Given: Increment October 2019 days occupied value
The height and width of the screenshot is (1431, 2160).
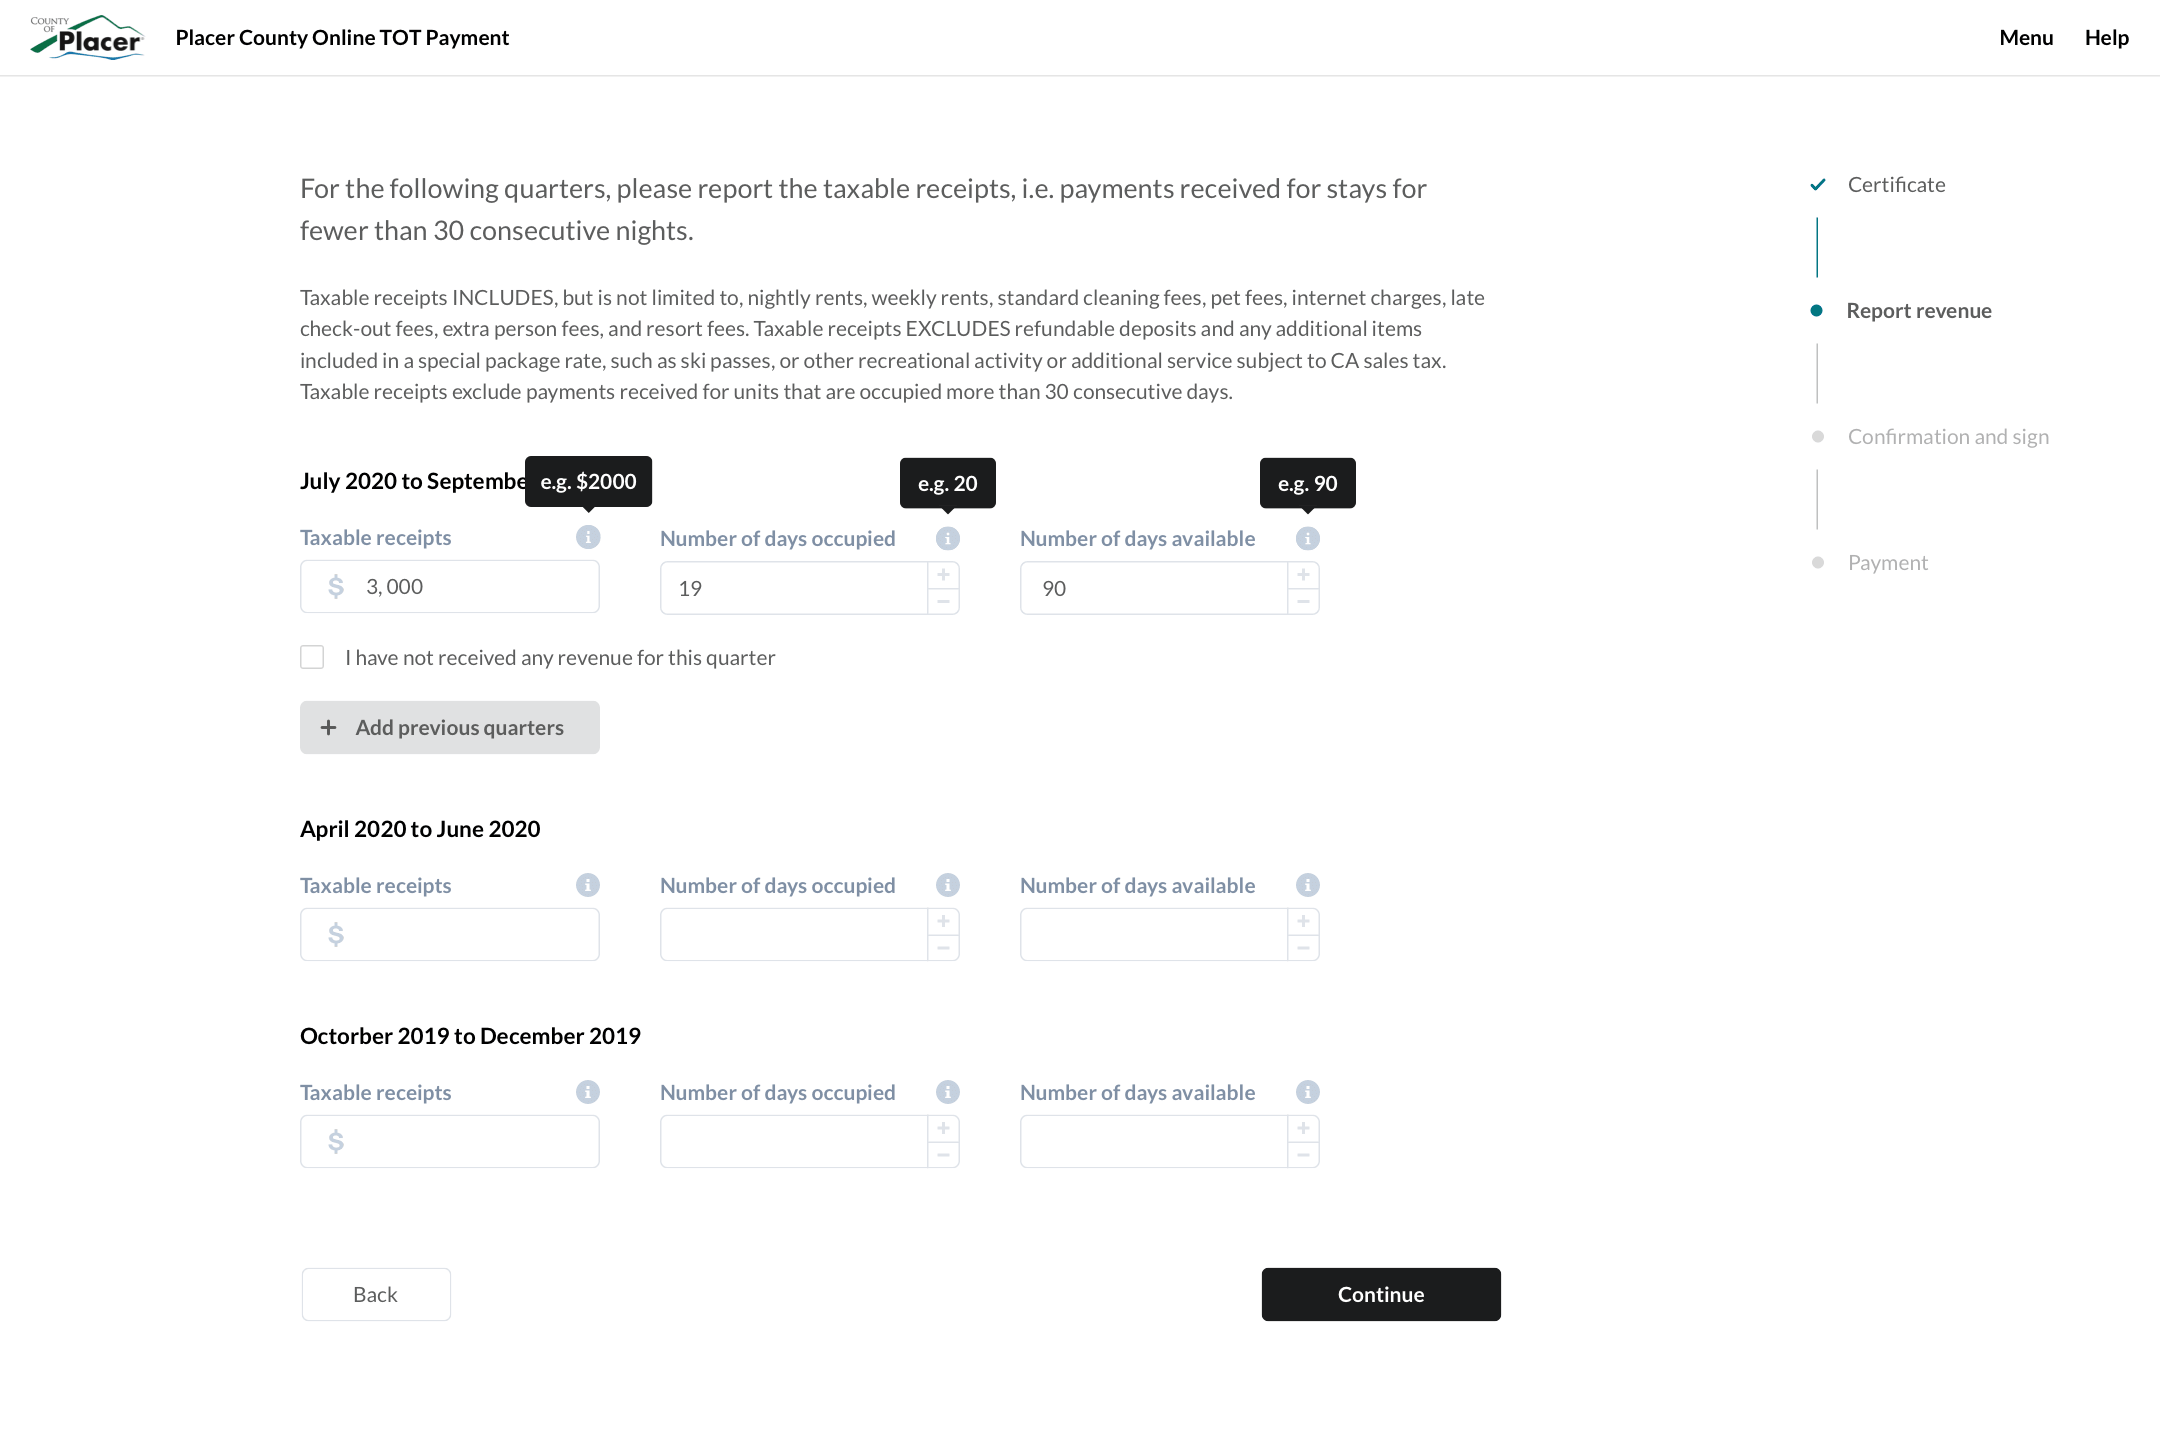Looking at the screenshot, I should pos(941,1127).
